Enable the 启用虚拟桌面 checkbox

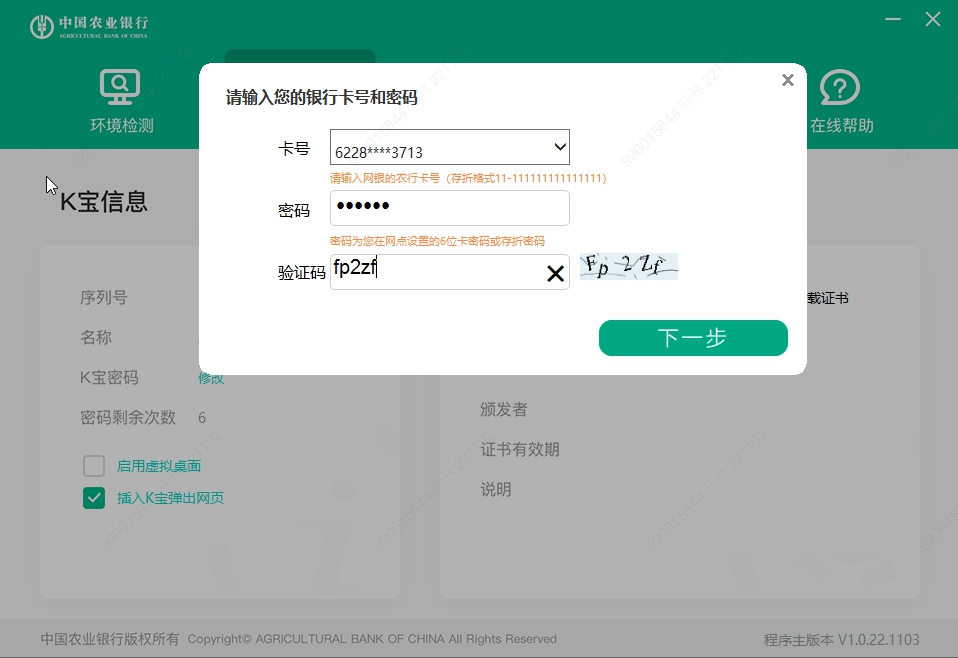[94, 466]
